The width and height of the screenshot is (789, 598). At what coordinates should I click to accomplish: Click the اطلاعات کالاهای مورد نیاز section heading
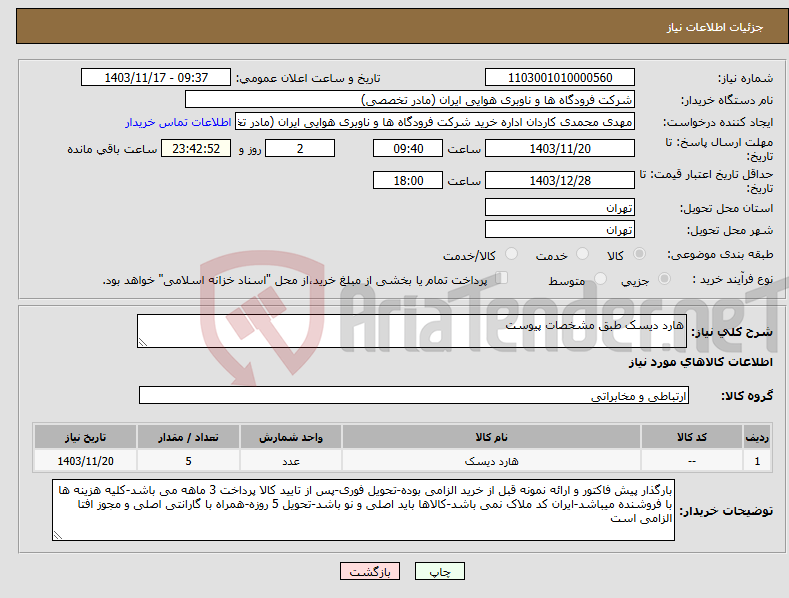700,362
